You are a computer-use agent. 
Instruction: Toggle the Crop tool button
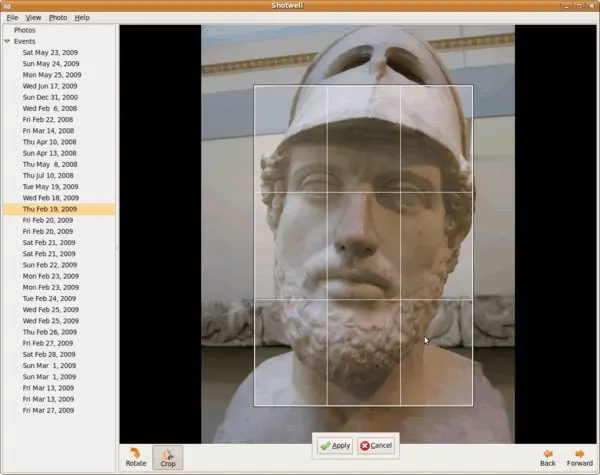click(x=168, y=455)
